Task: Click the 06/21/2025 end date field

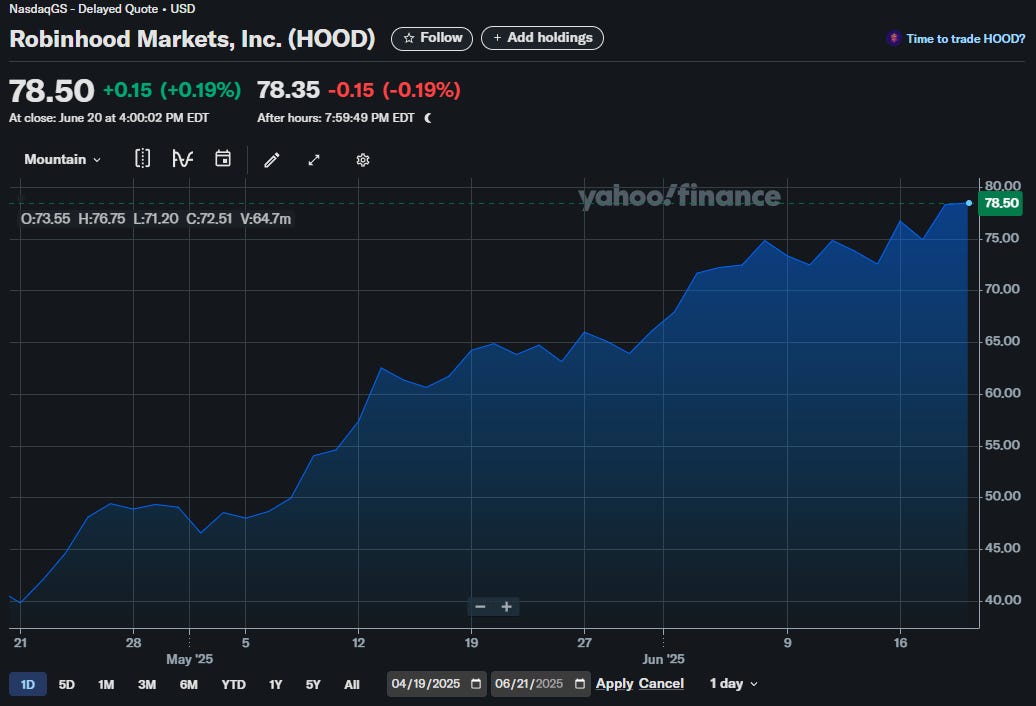Action: [540, 684]
